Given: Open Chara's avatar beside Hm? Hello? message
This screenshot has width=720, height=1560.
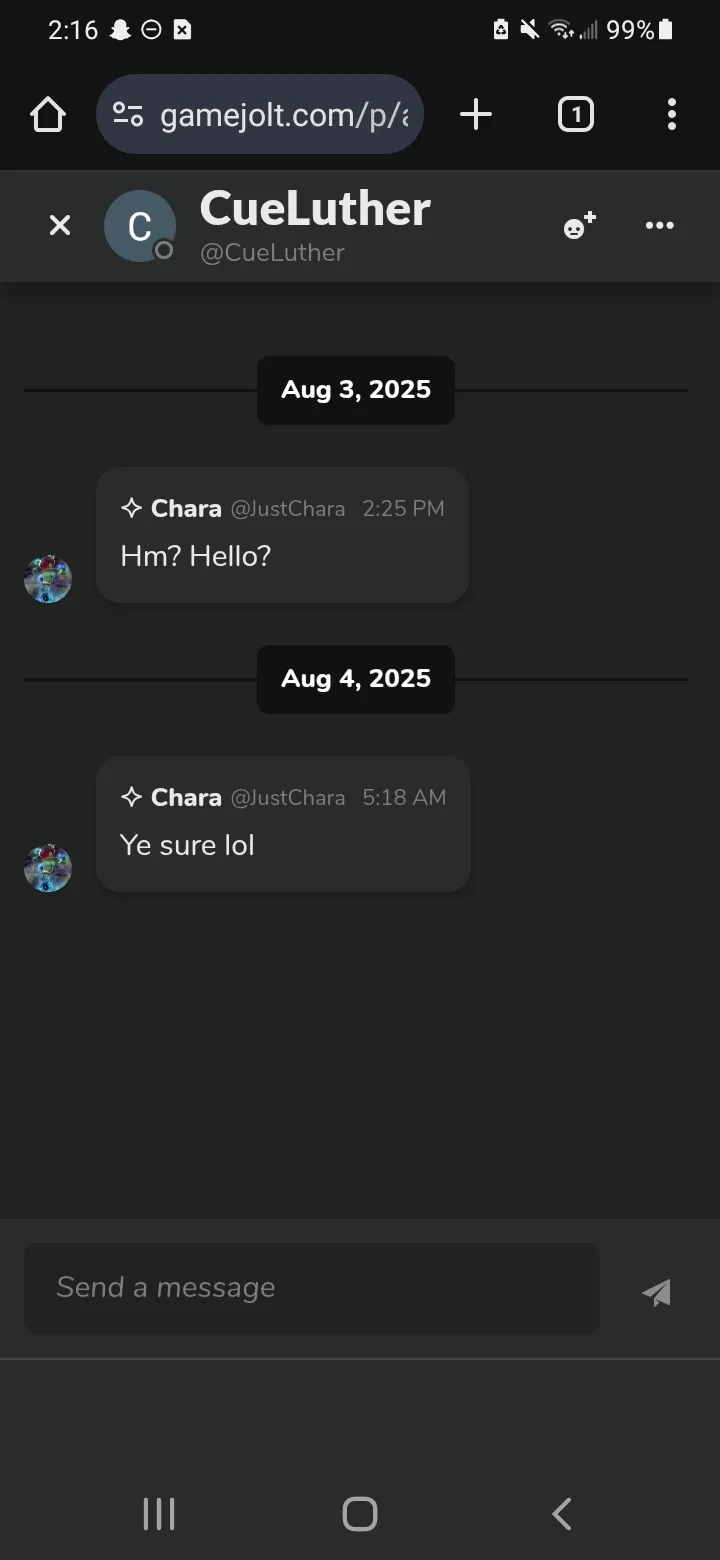Looking at the screenshot, I should [48, 580].
